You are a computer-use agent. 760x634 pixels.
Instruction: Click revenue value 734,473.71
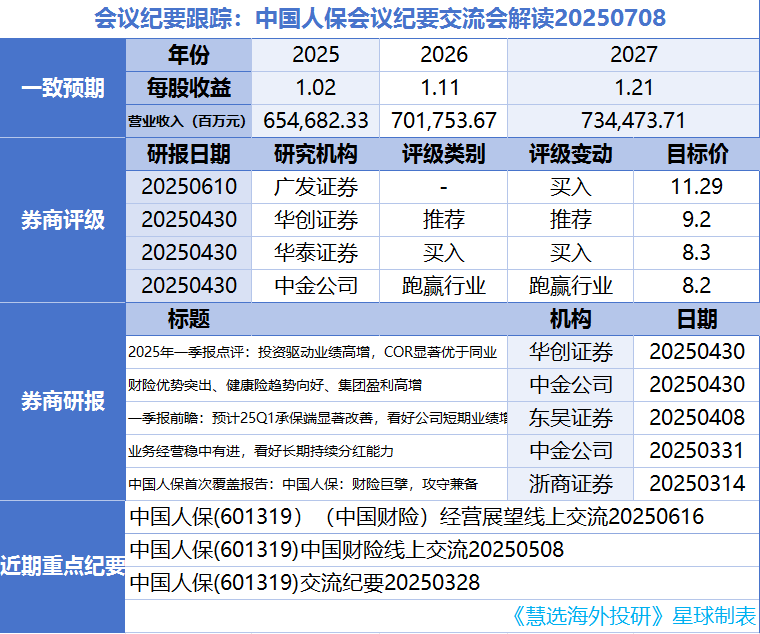(x=633, y=121)
